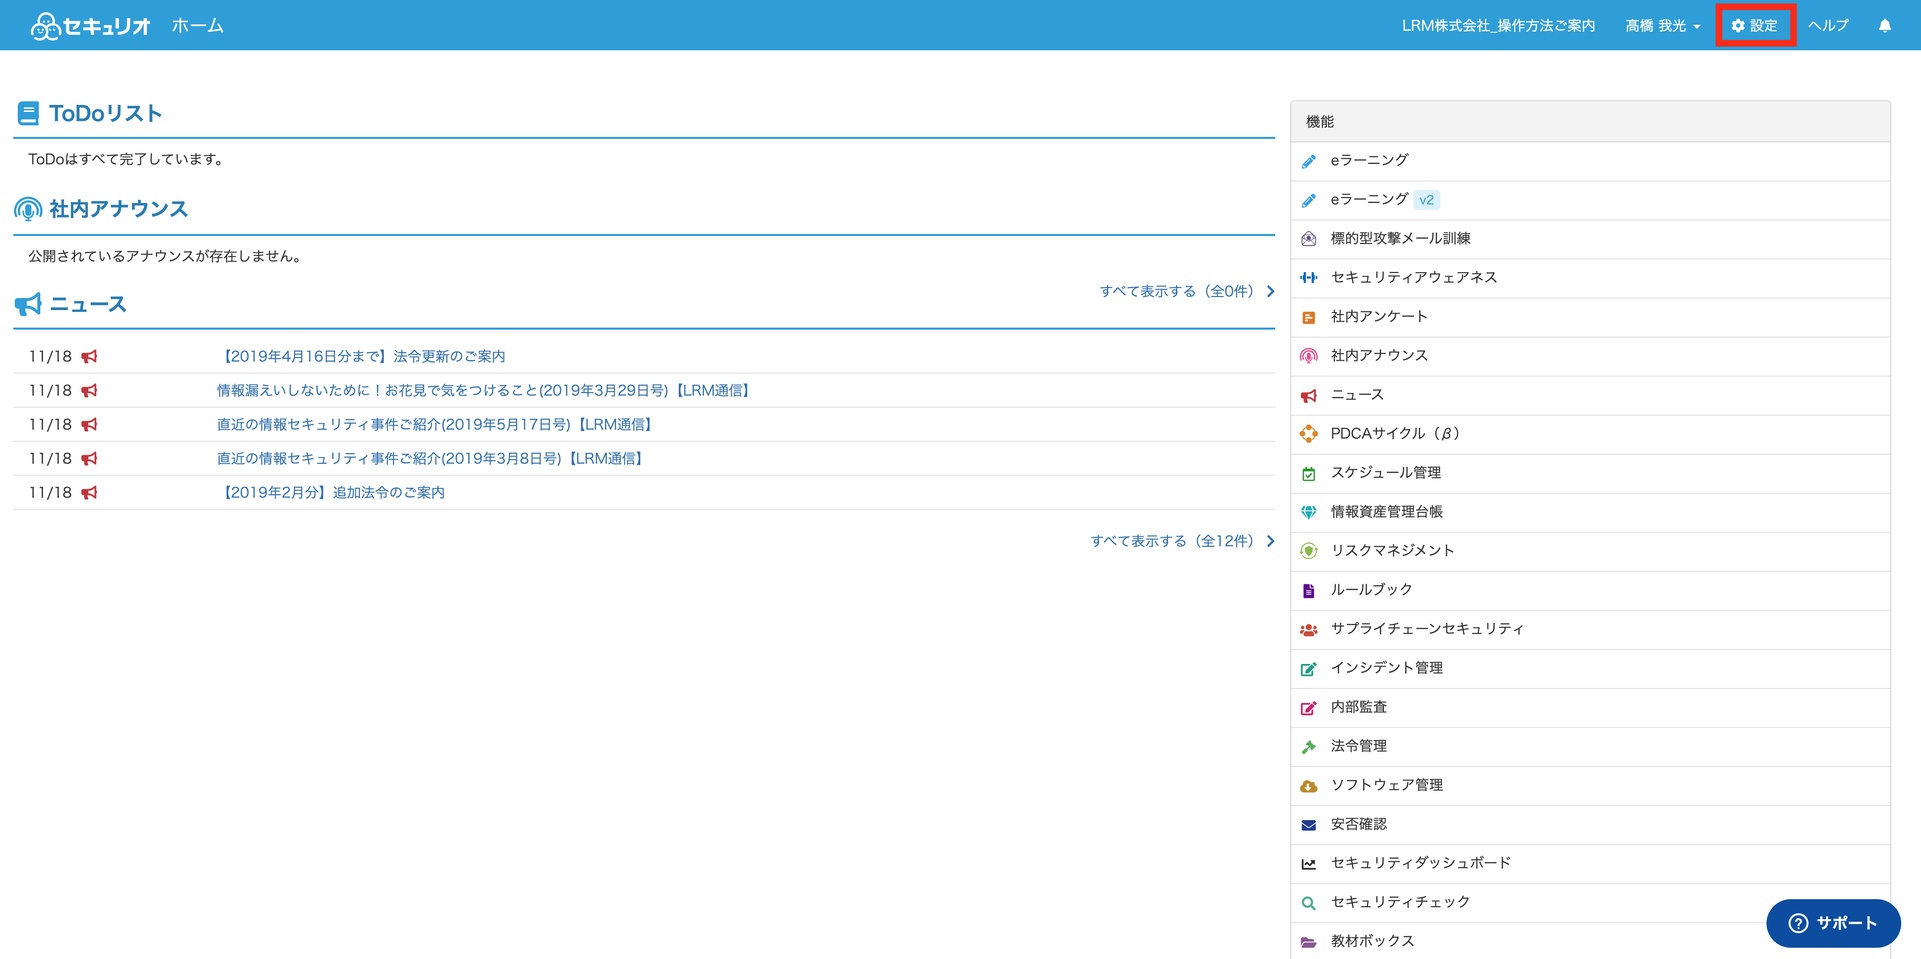This screenshot has height=959, width=1921.
Task: Click the LRM株式会社_操作方法ご案内 organization name
Action: tap(1498, 26)
